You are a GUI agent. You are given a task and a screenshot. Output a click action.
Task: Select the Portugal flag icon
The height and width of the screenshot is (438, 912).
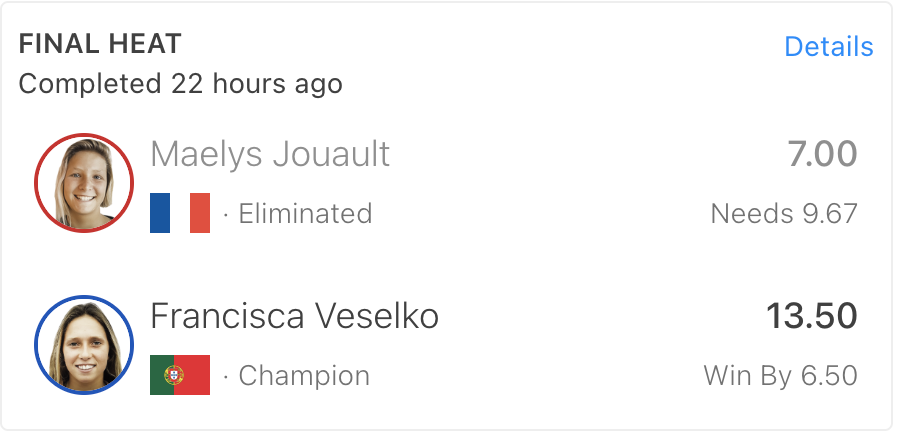[x=180, y=375]
